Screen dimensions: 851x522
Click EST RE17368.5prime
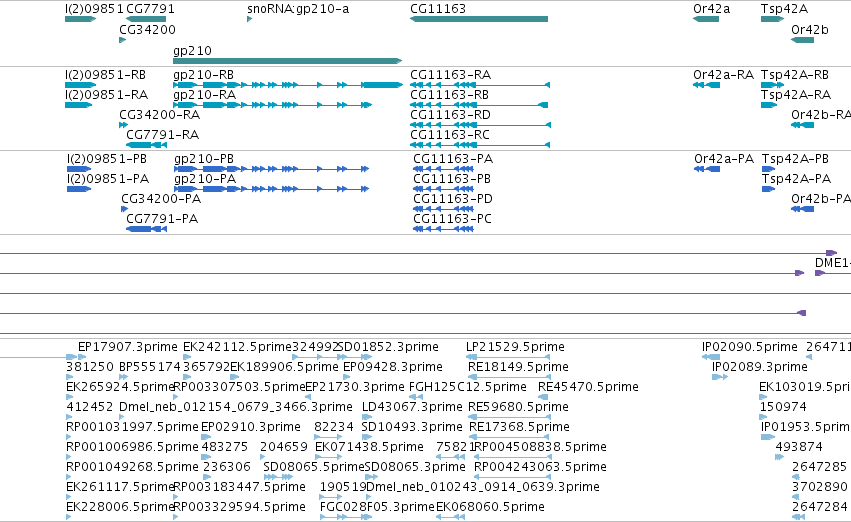pos(519,427)
